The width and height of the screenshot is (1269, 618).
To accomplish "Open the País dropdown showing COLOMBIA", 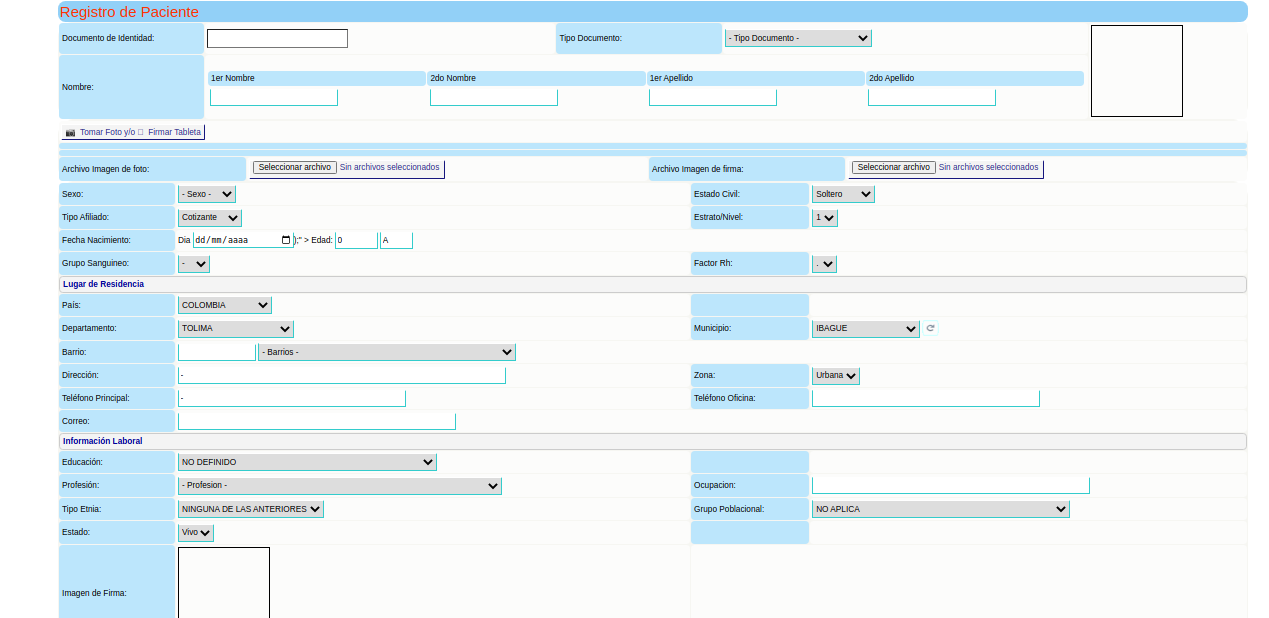I will click(224, 305).
